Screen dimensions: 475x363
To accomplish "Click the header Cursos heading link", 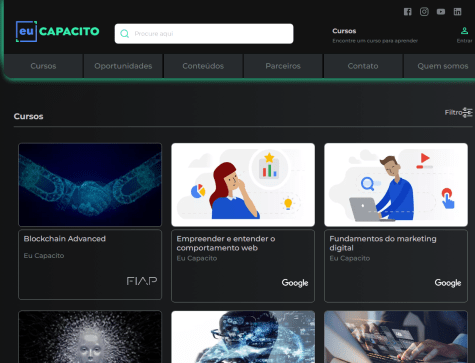I will (x=344, y=31).
